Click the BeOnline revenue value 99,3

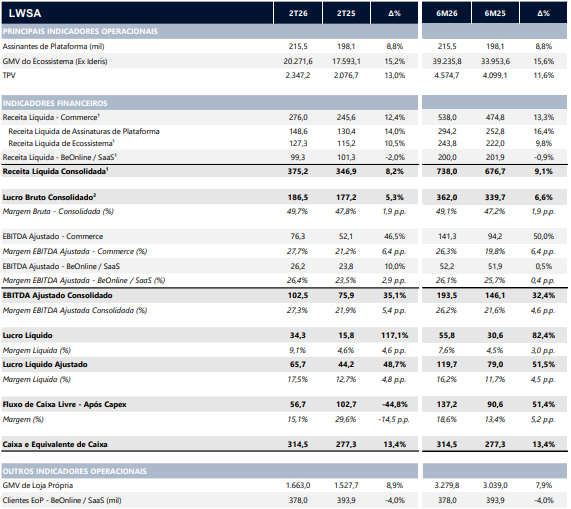[x=298, y=157]
